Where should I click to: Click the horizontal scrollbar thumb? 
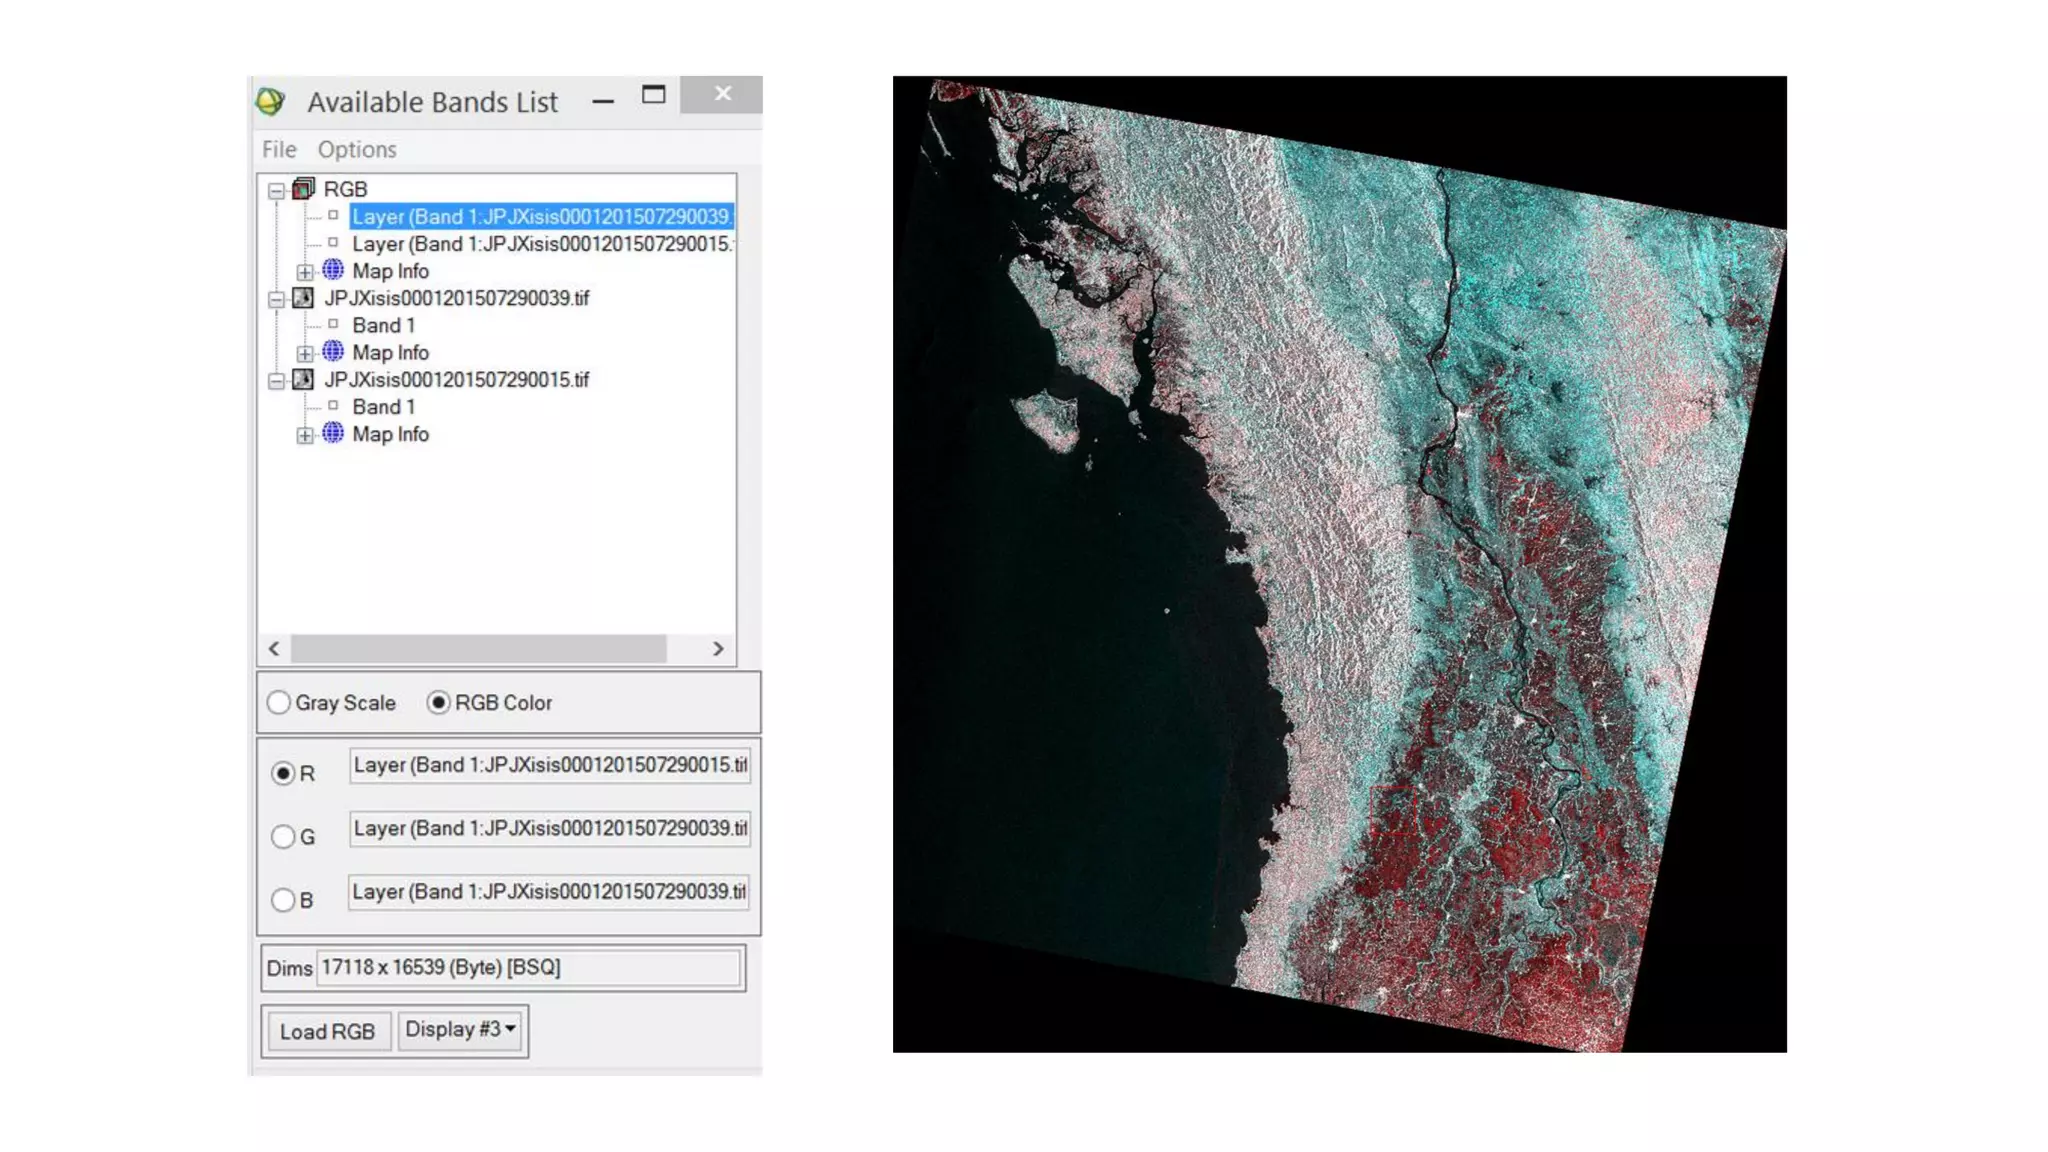(478, 649)
